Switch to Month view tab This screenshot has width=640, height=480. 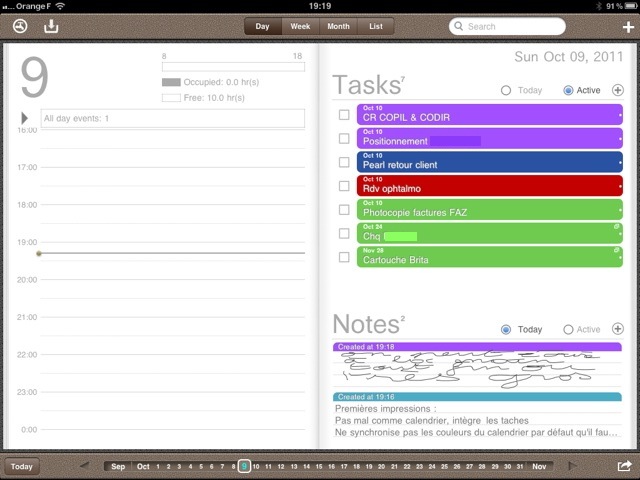coord(338,27)
